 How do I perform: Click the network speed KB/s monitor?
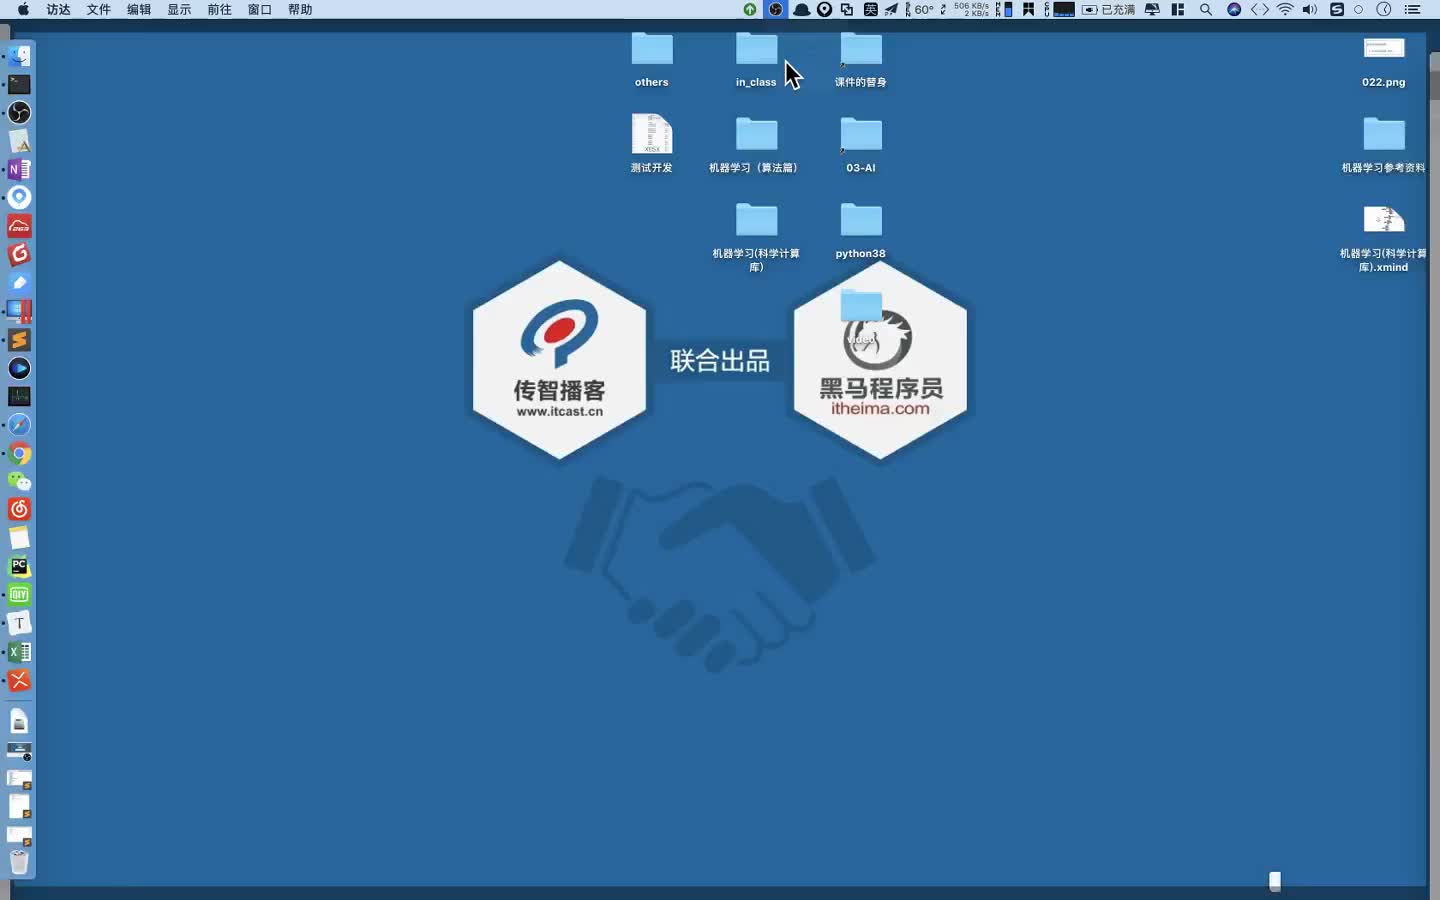click(971, 9)
